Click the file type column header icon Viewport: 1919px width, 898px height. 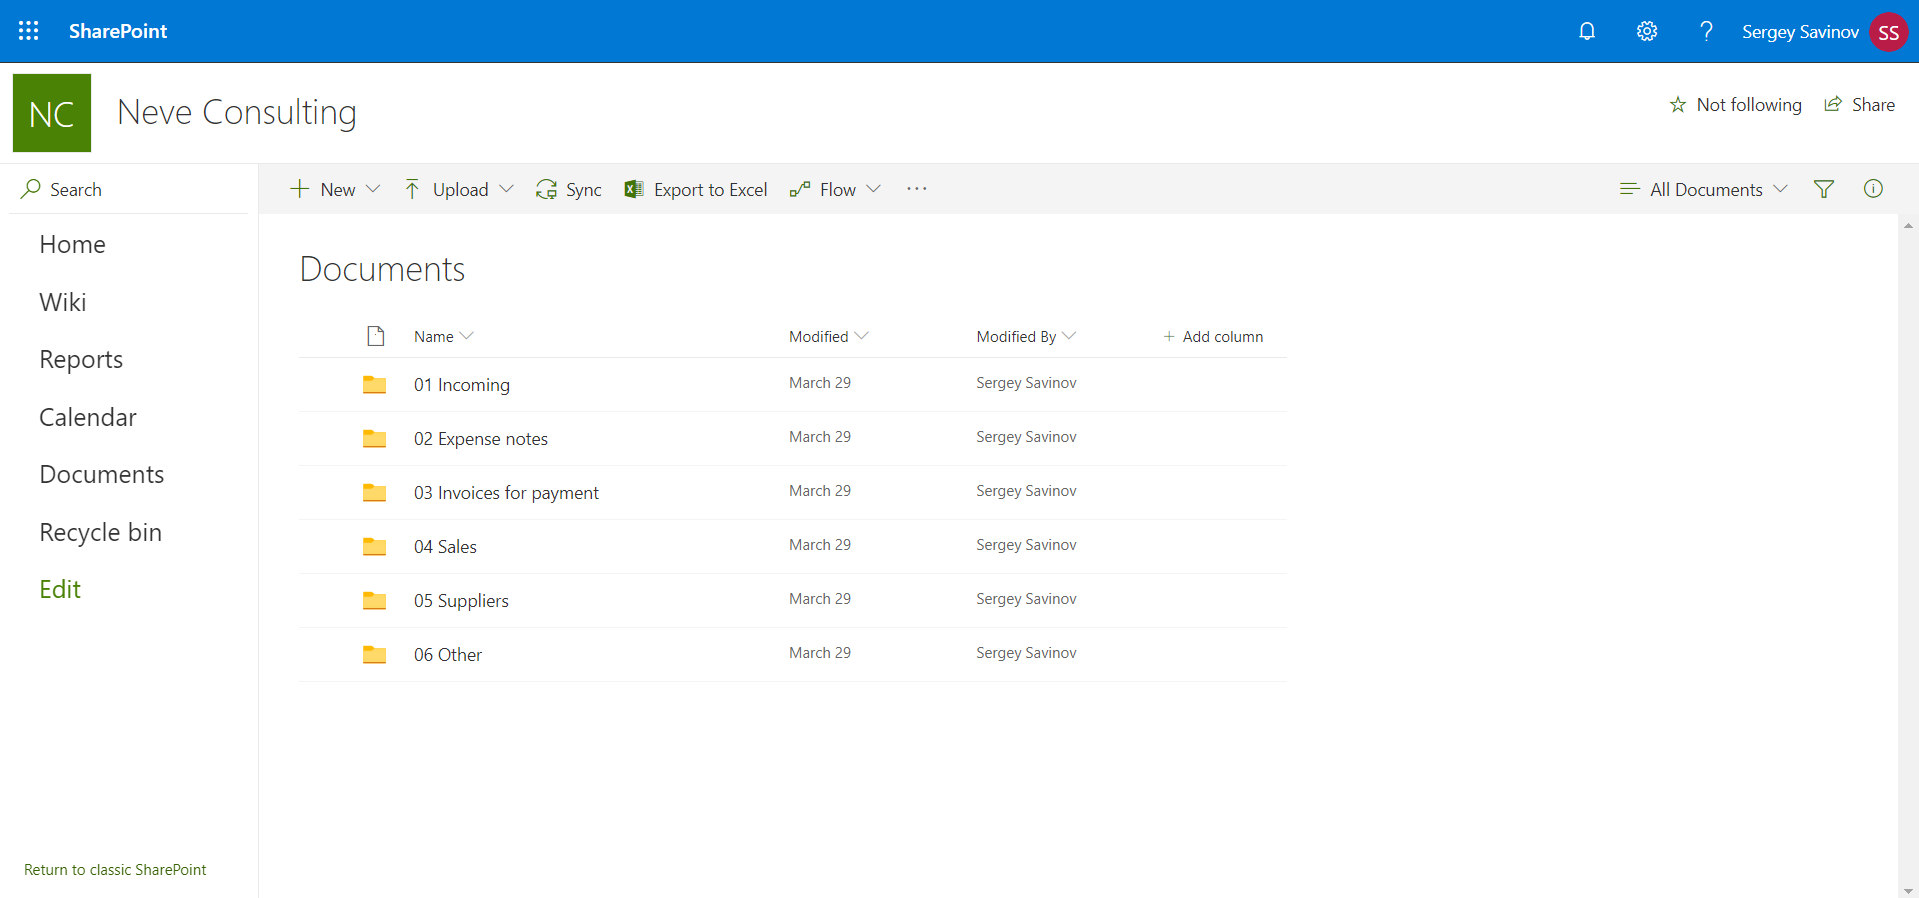tap(376, 336)
